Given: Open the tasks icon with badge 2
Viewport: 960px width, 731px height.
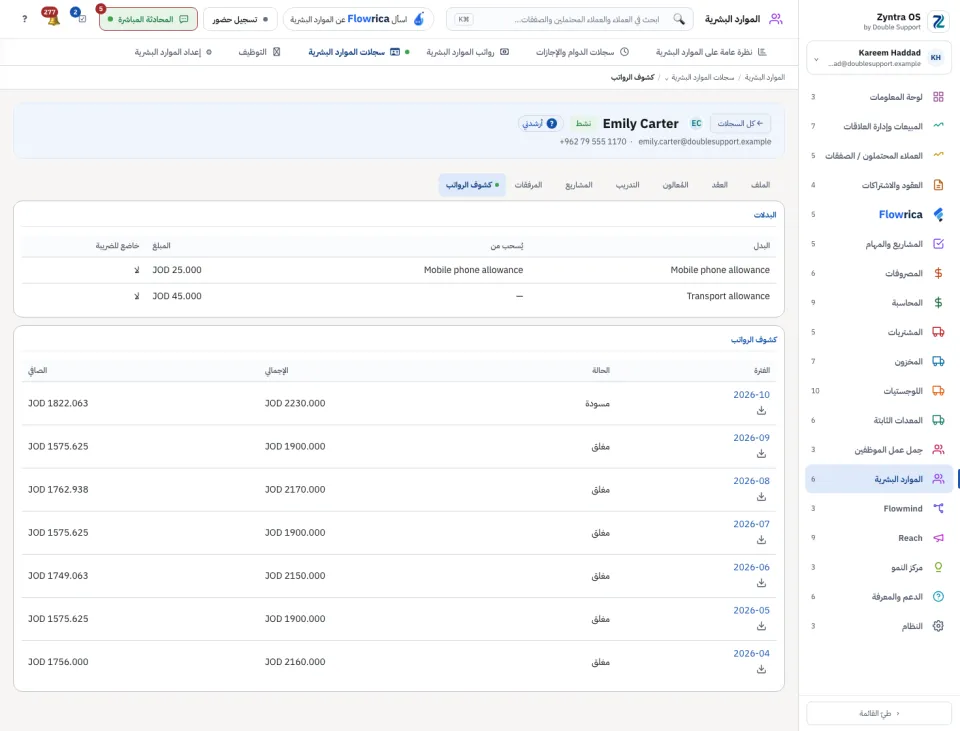Looking at the screenshot, I should (x=80, y=17).
